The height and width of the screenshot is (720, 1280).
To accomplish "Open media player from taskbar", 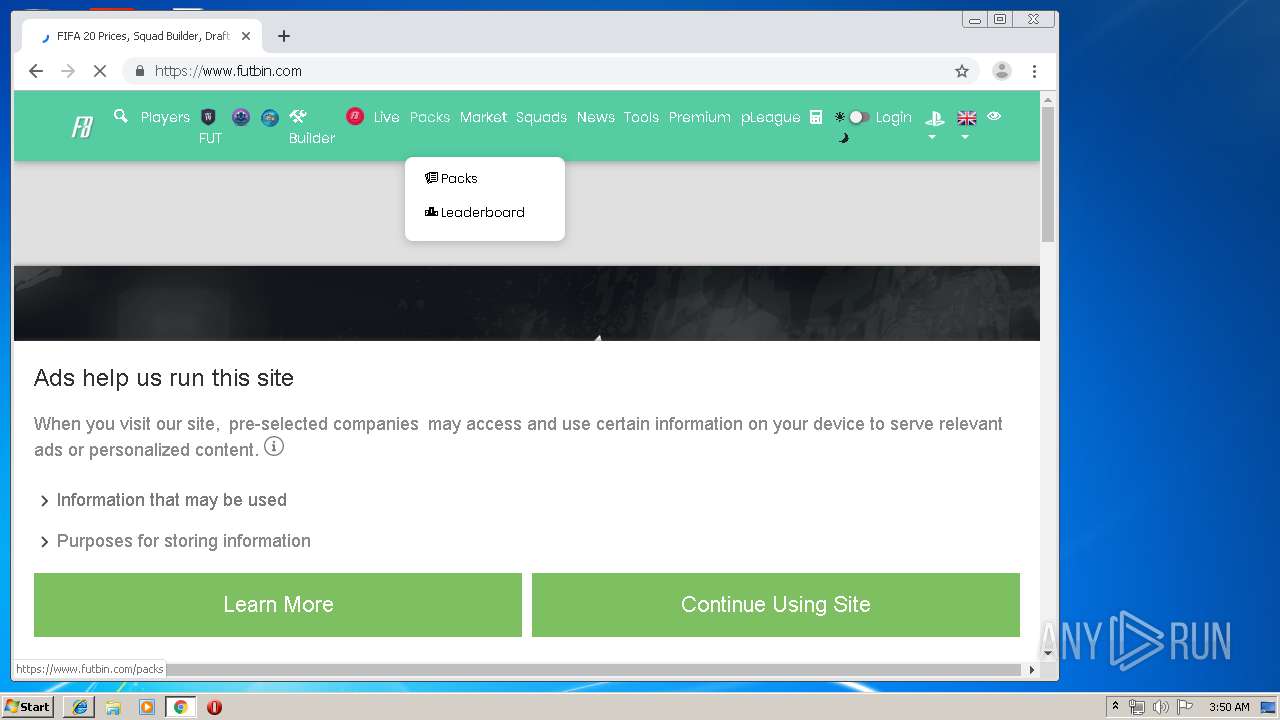I will pyautogui.click(x=147, y=707).
